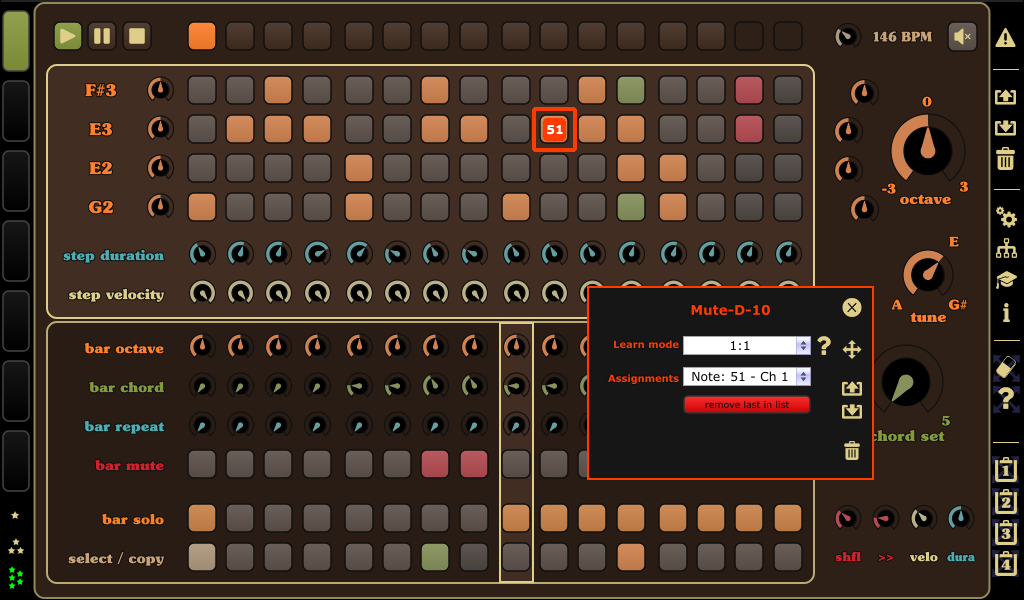Select clipboard 1 icon
The image size is (1024, 600).
(1006, 469)
